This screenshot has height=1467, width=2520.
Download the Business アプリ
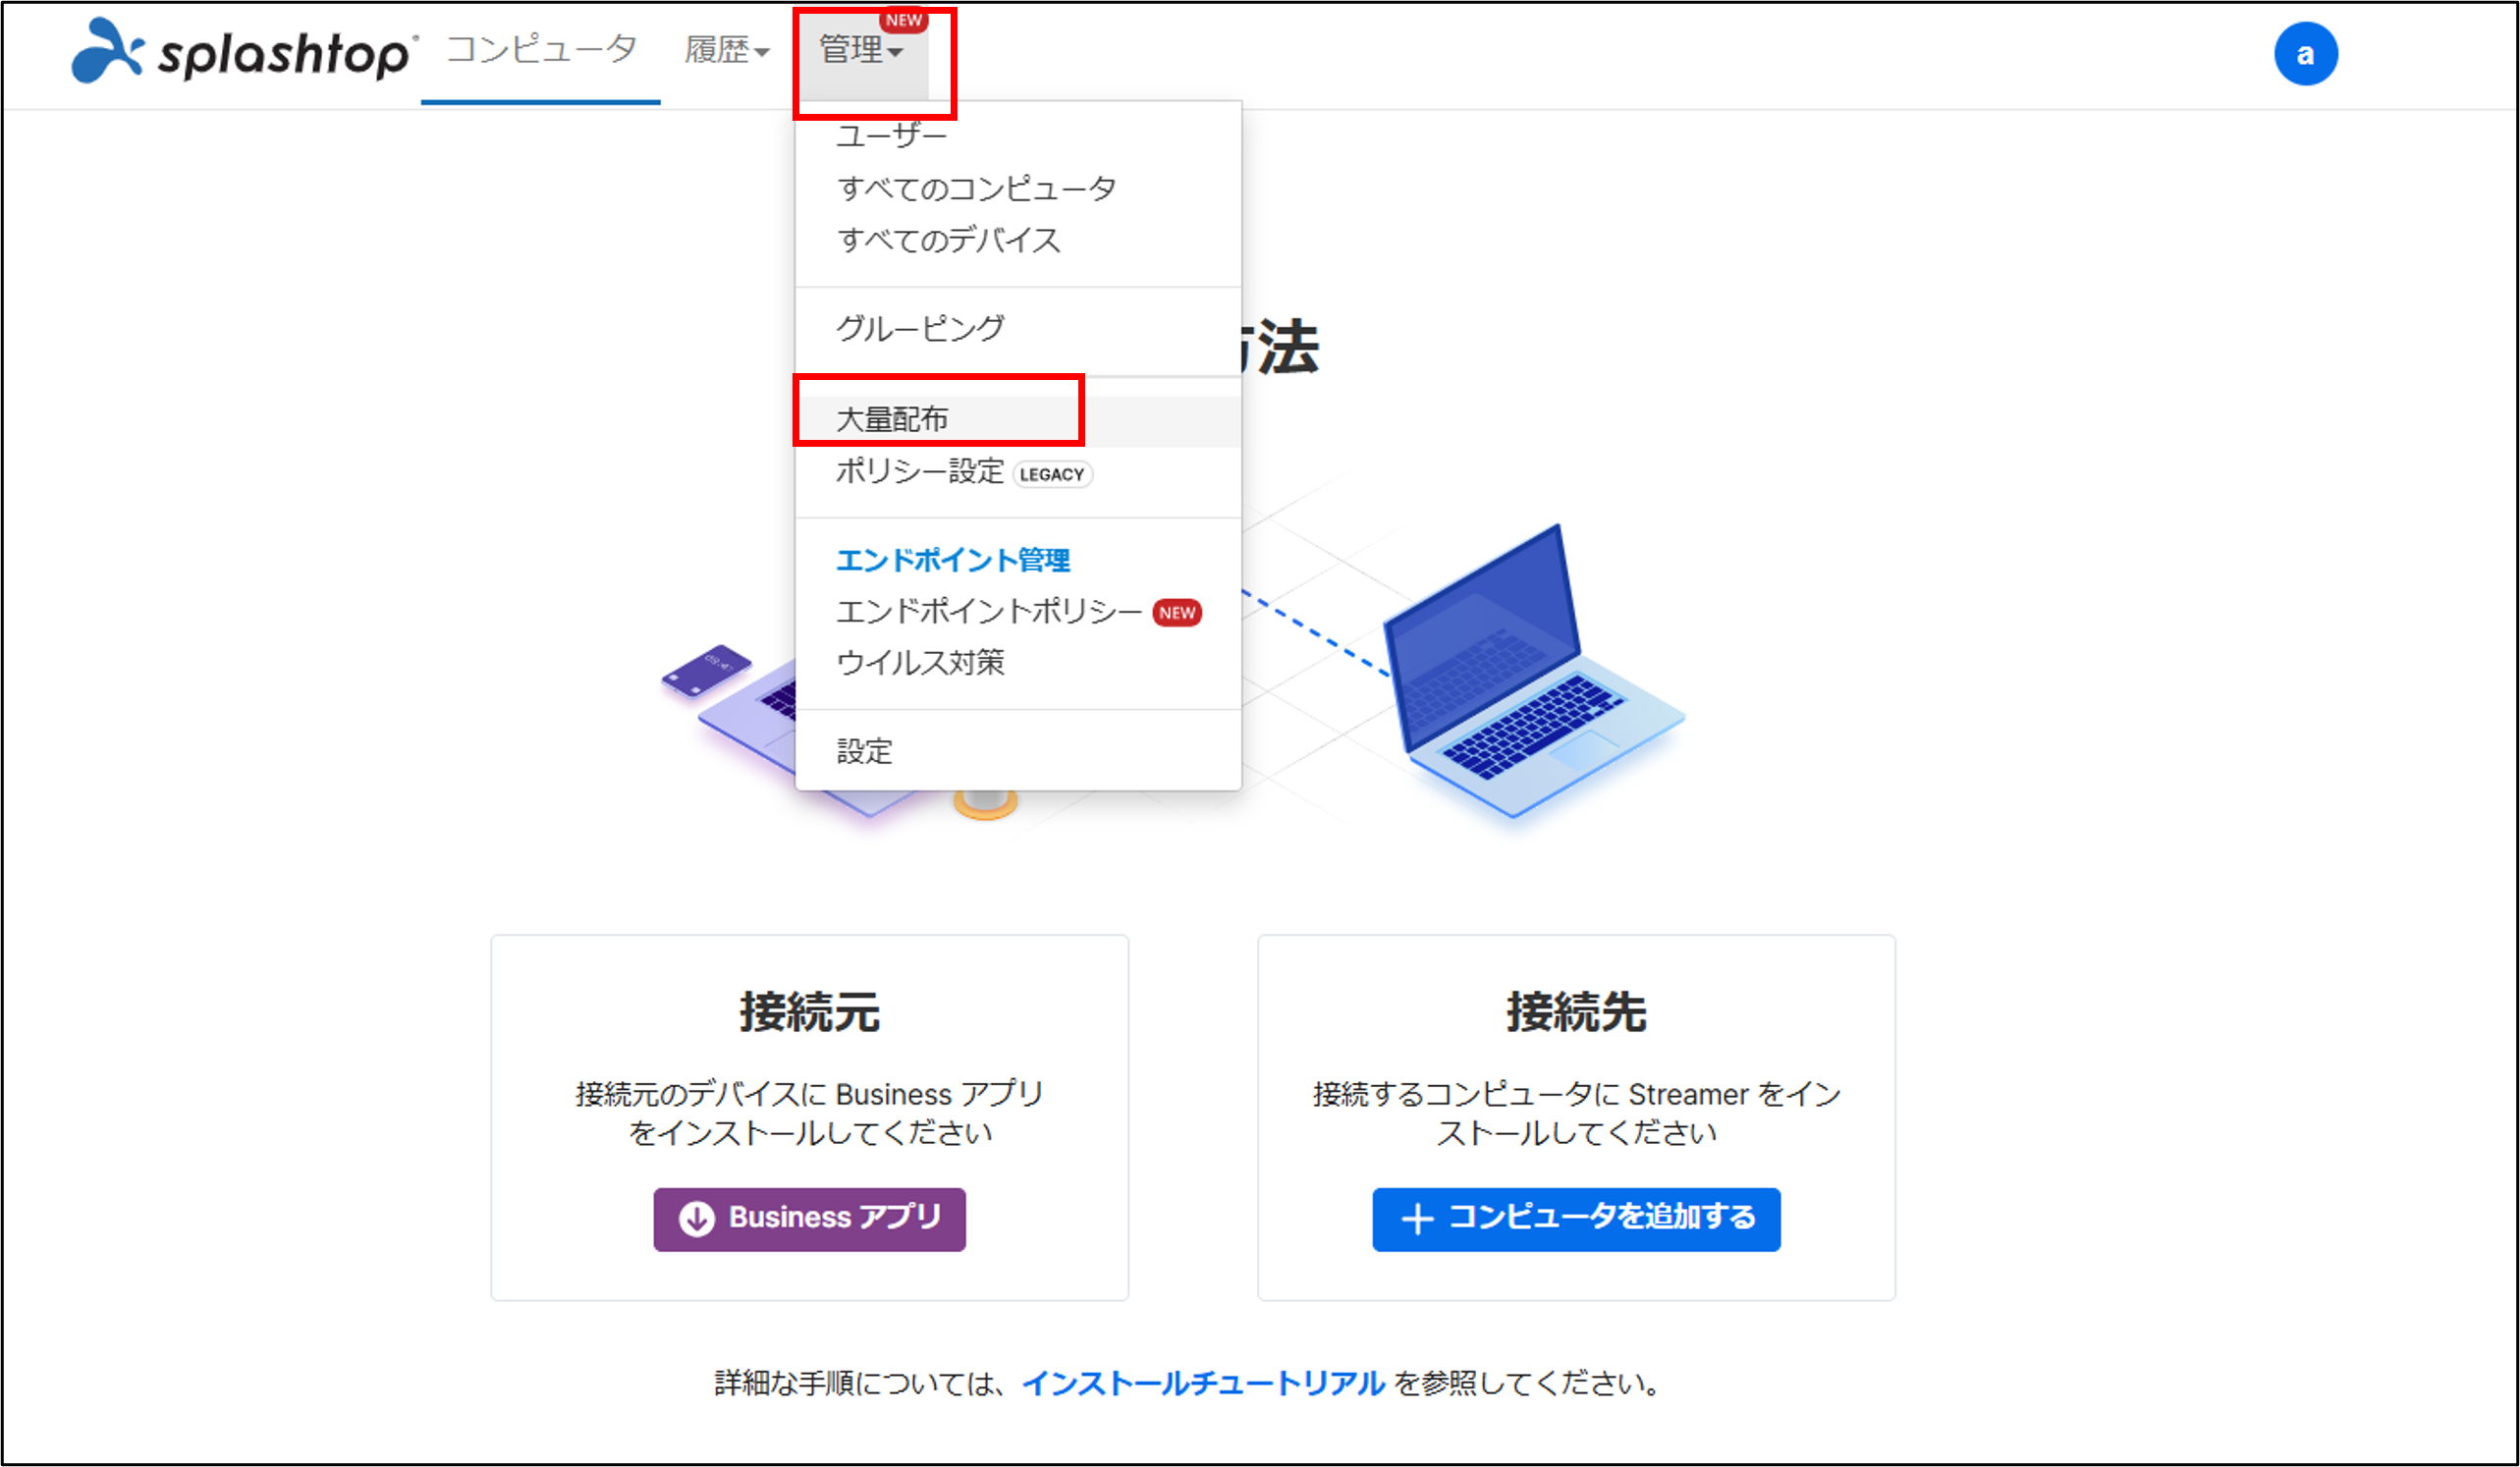pos(809,1219)
